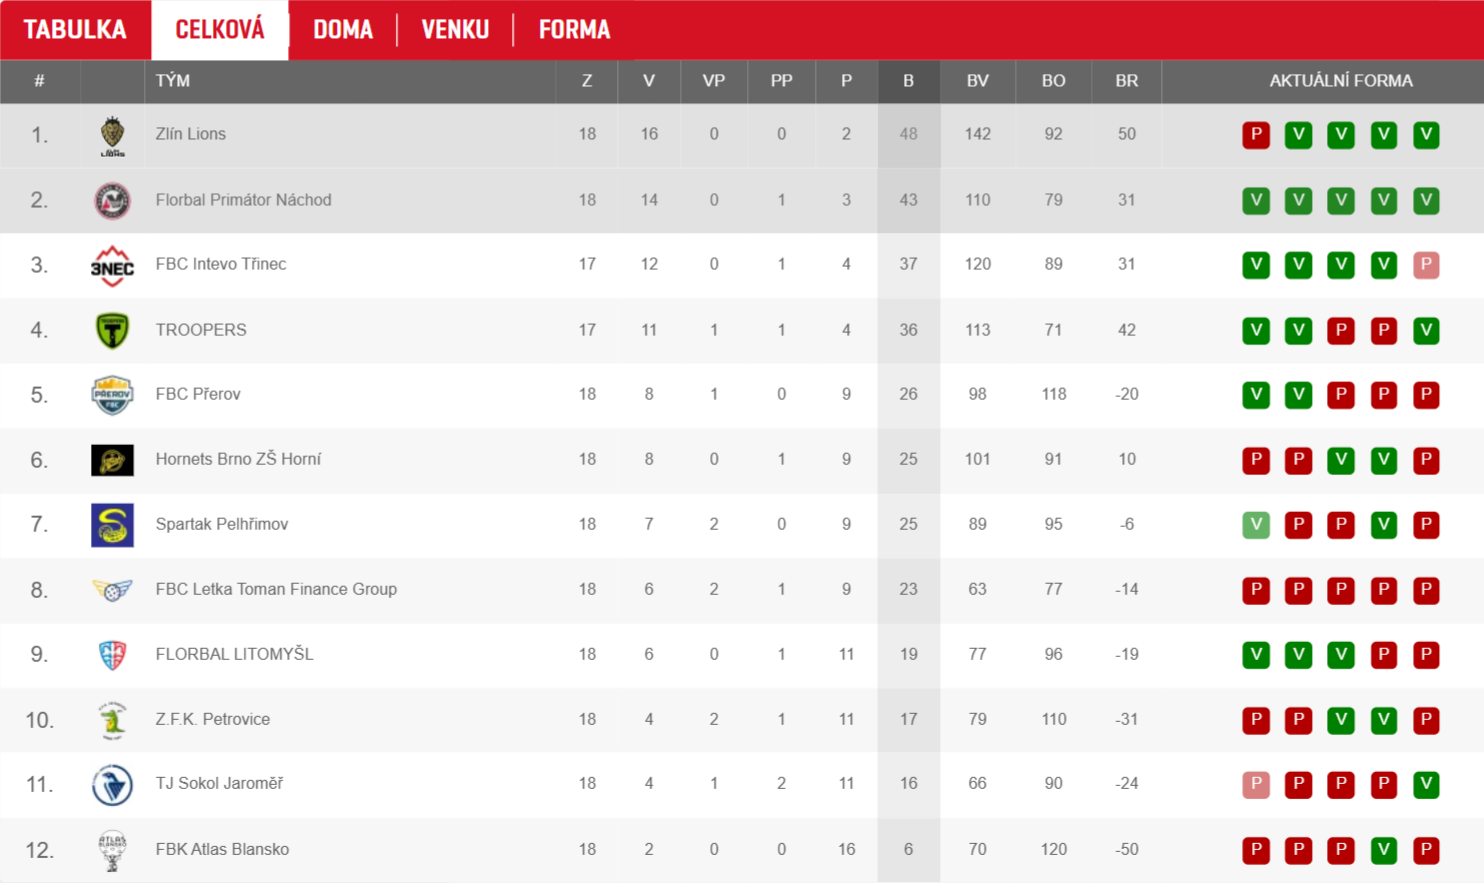Open the FLORBAL LITOMYŠL team link

pyautogui.click(x=234, y=654)
